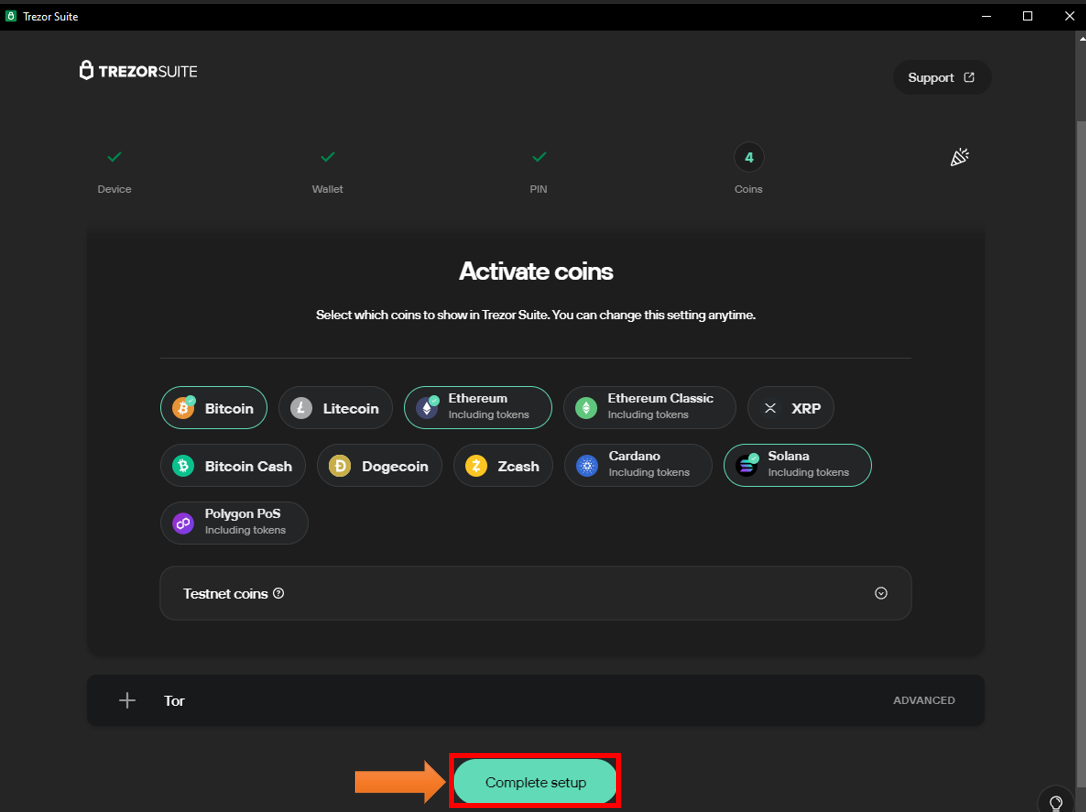This screenshot has width=1086, height=812.
Task: Open the lightbulb guide icon
Action: click(1056, 802)
